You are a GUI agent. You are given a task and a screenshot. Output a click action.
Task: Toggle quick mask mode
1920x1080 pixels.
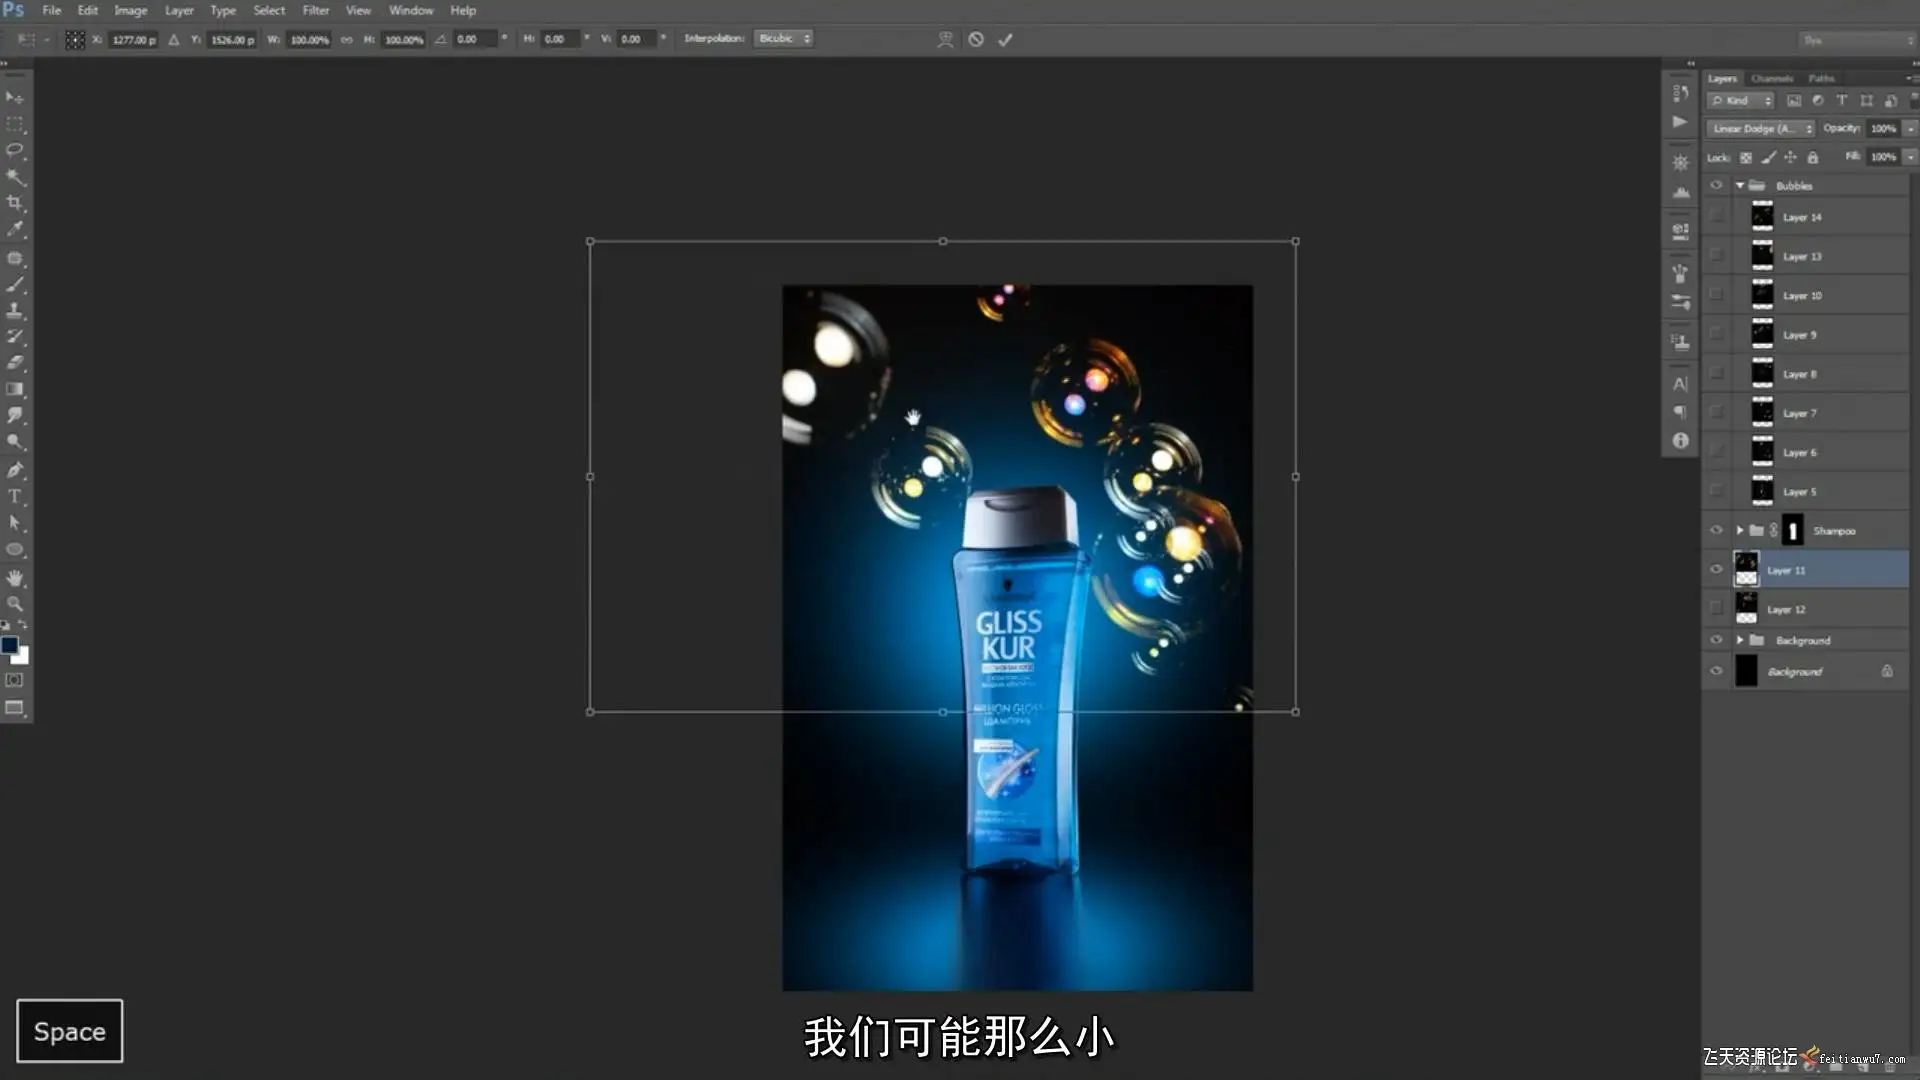(14, 680)
